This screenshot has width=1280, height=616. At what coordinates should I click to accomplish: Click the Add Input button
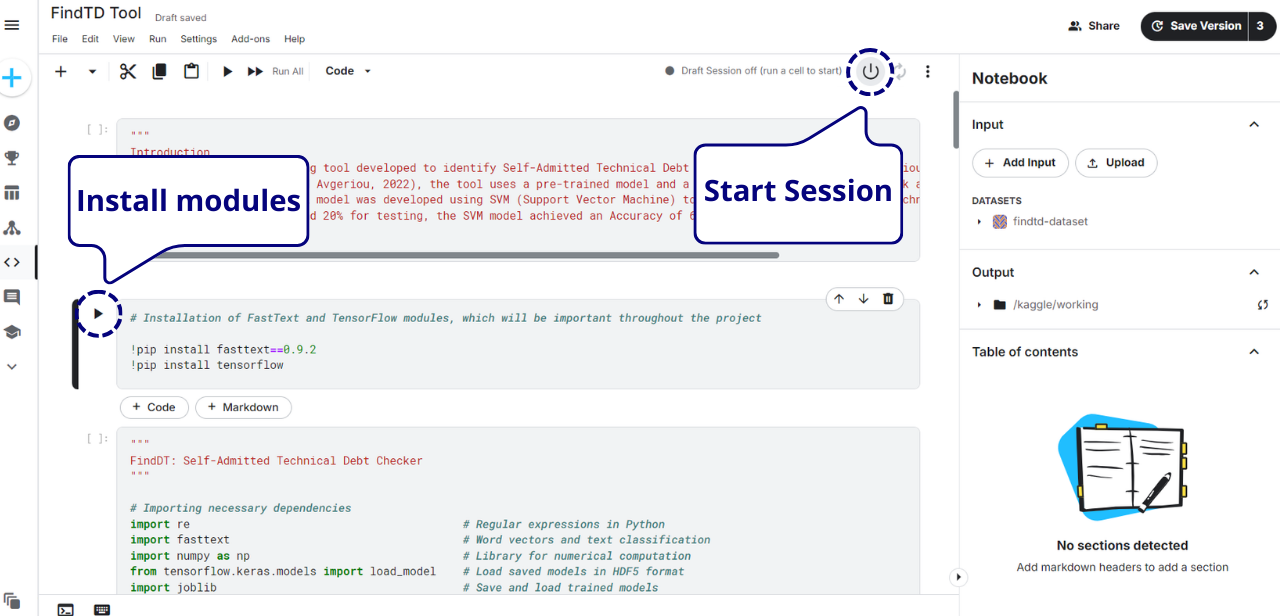click(1020, 163)
